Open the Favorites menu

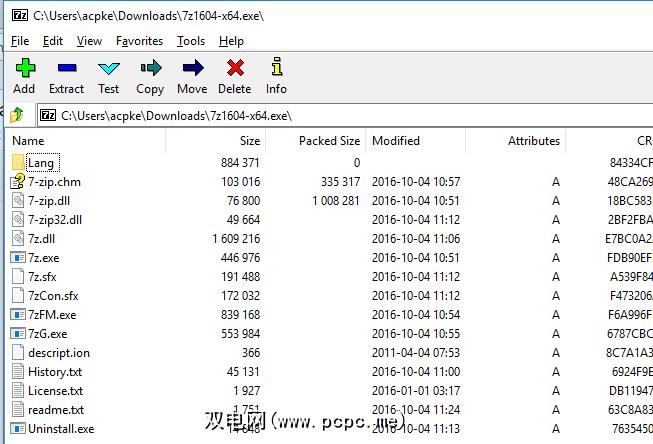tap(140, 41)
